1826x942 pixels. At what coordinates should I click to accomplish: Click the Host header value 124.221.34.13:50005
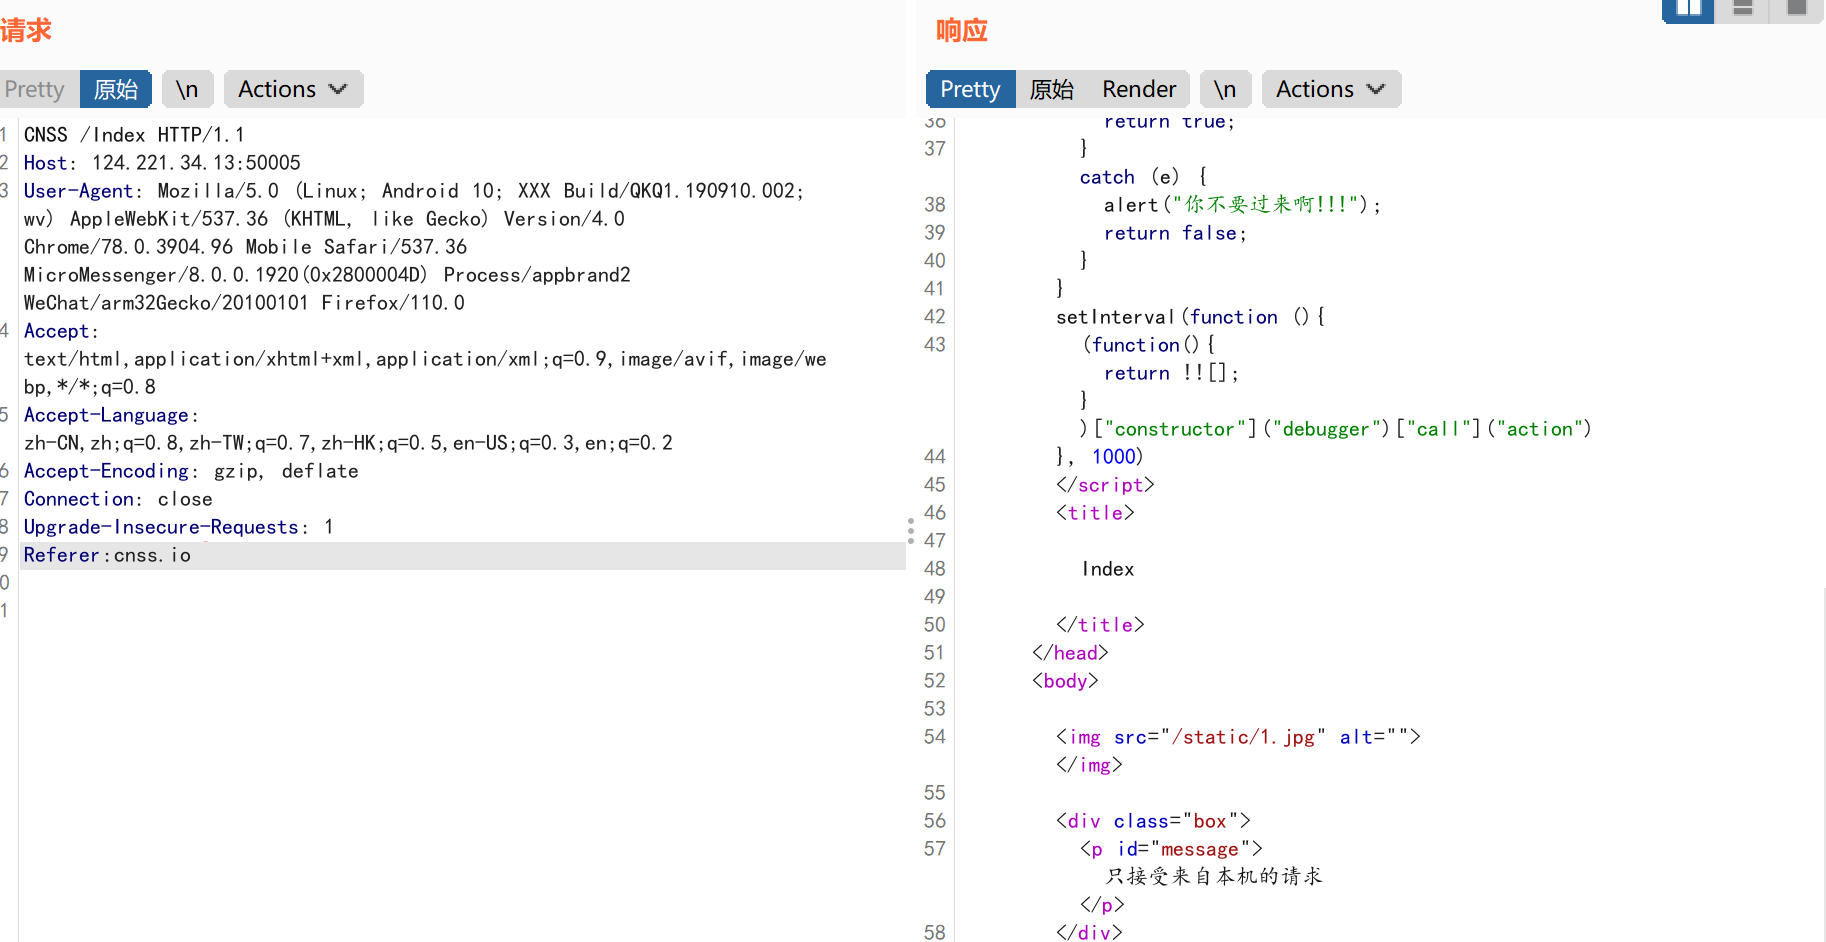point(196,163)
